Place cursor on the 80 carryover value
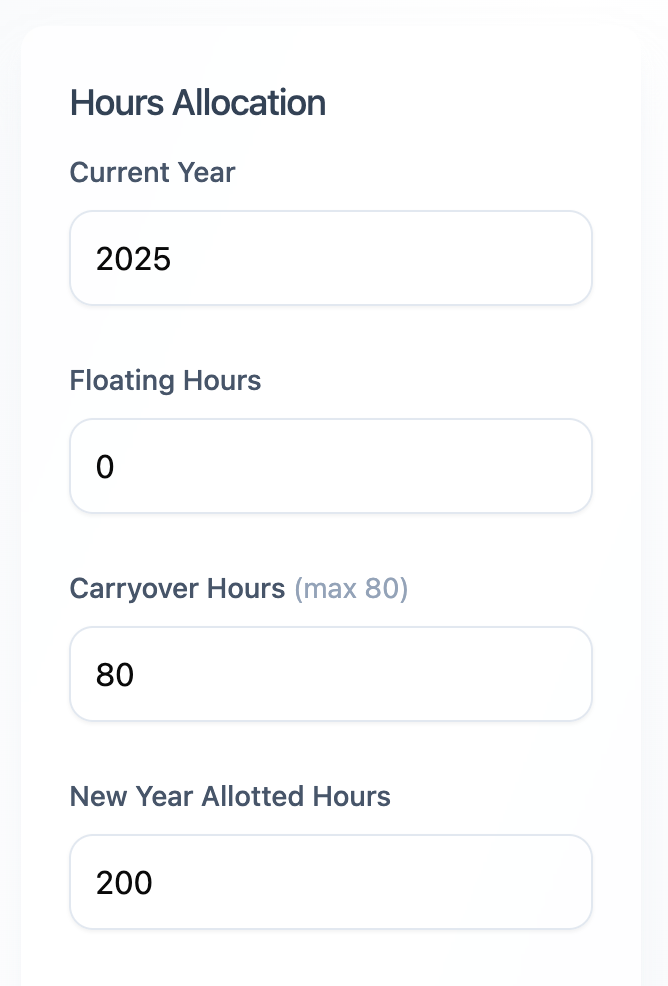The width and height of the screenshot is (668, 986). 115,675
